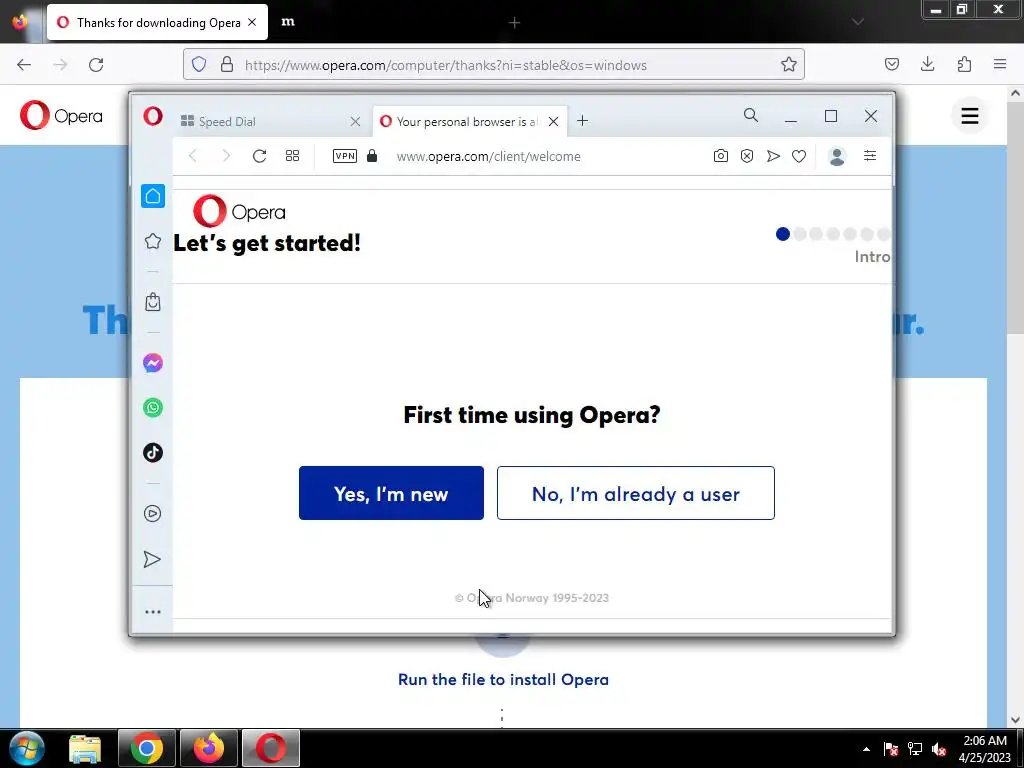Click Opera address field with welcome URL
The image size is (1024, 768).
point(488,157)
